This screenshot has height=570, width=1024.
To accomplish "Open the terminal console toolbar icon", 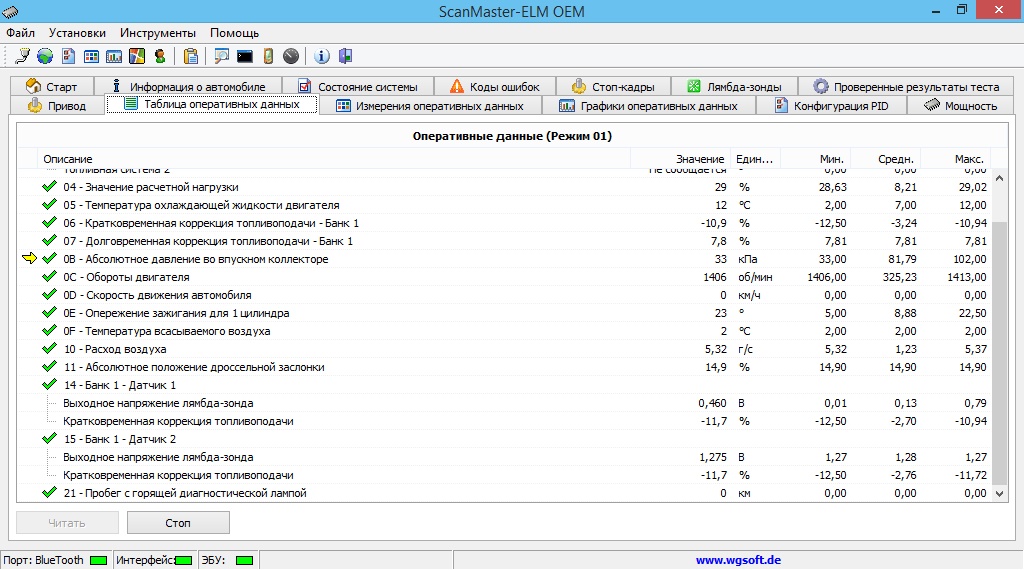I will tap(244, 56).
